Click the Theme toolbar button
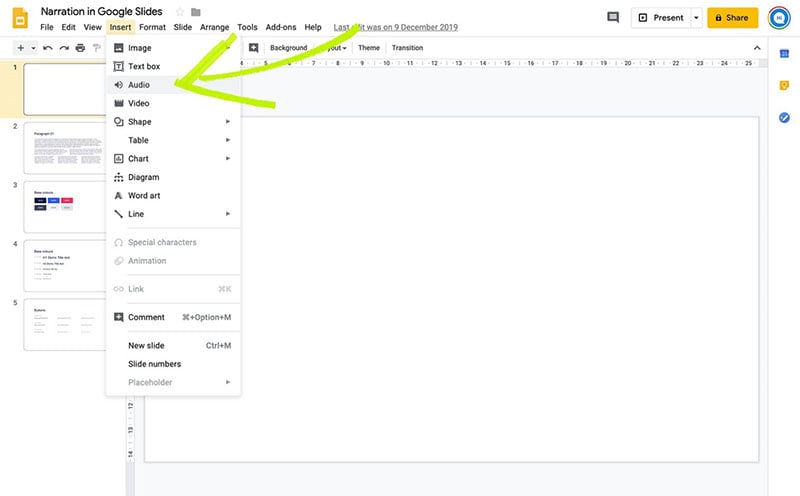 (x=368, y=47)
